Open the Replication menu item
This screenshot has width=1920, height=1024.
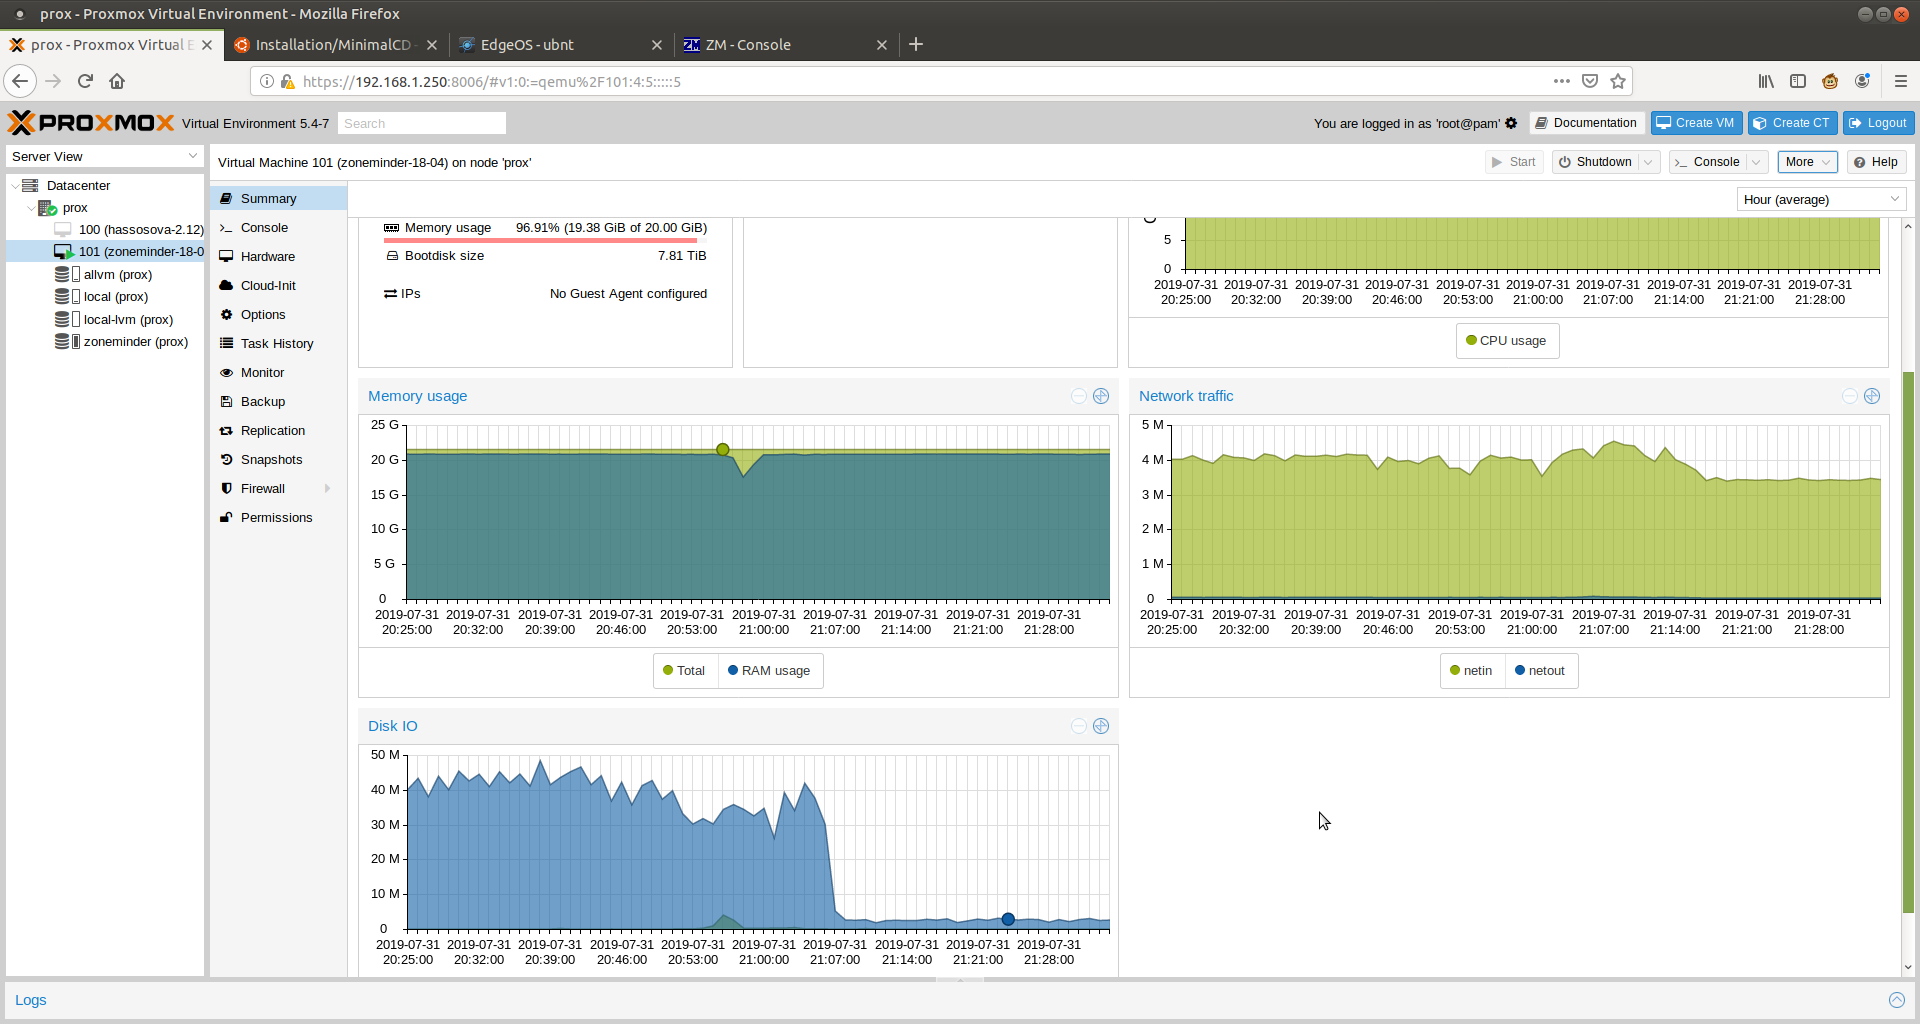pyautogui.click(x=278, y=431)
